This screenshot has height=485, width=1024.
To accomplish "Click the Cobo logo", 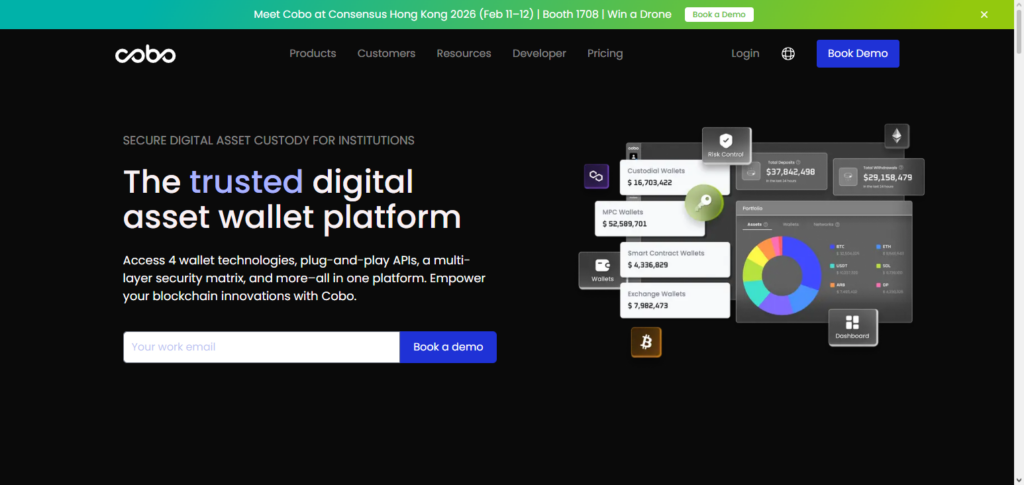I will point(145,54).
